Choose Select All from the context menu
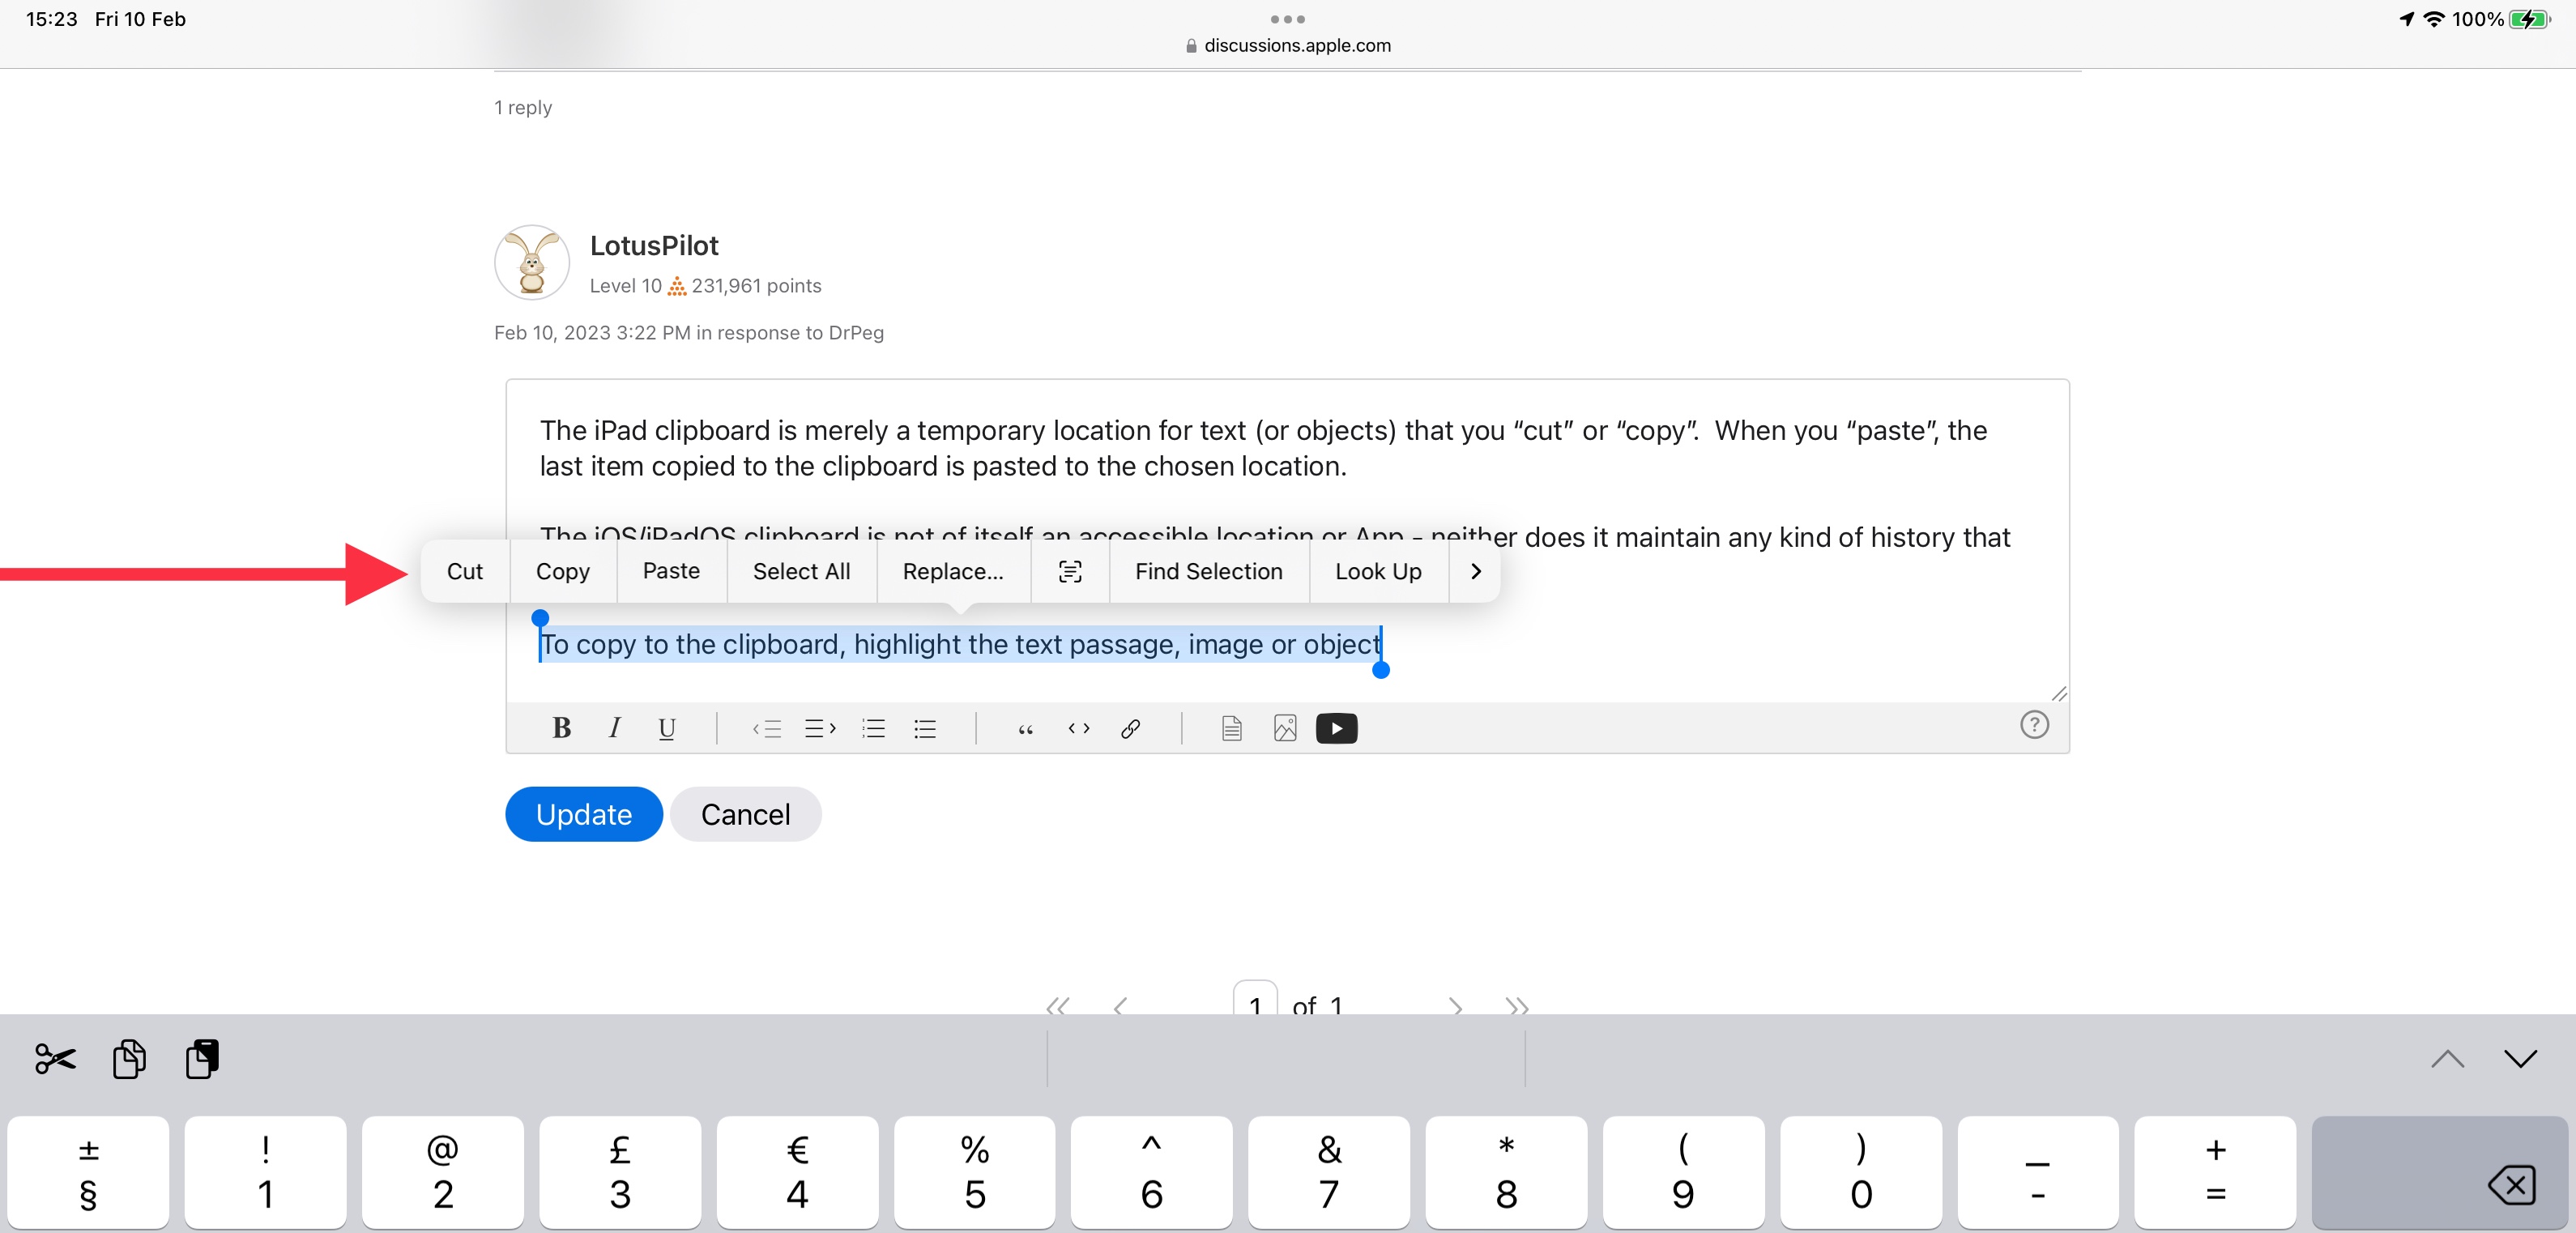 tap(800, 571)
